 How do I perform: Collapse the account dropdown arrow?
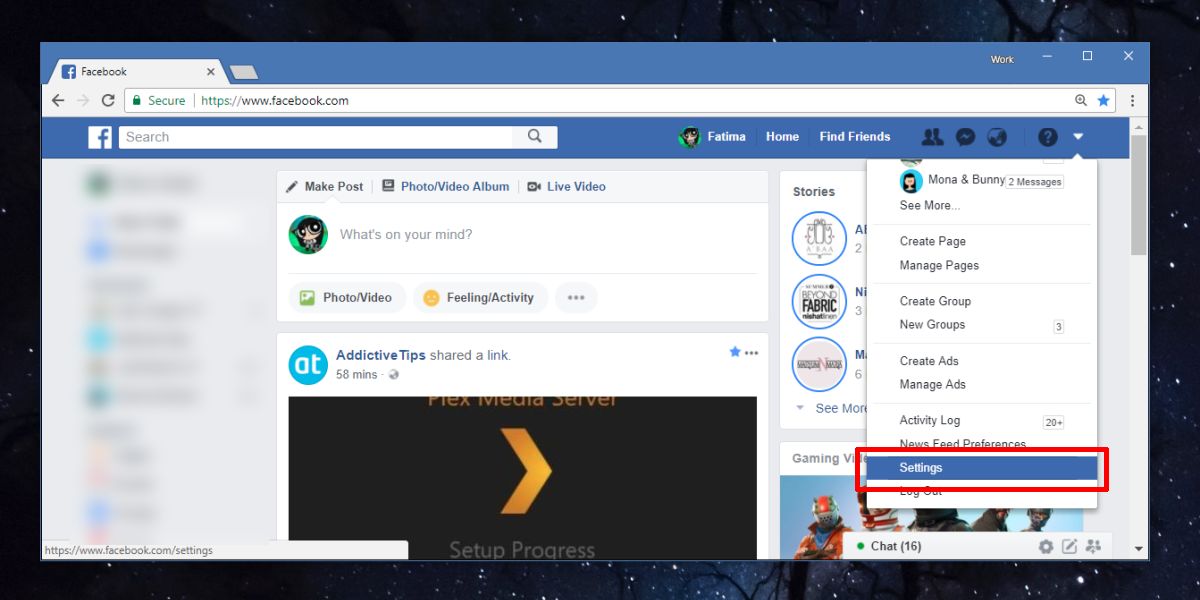coord(1078,137)
